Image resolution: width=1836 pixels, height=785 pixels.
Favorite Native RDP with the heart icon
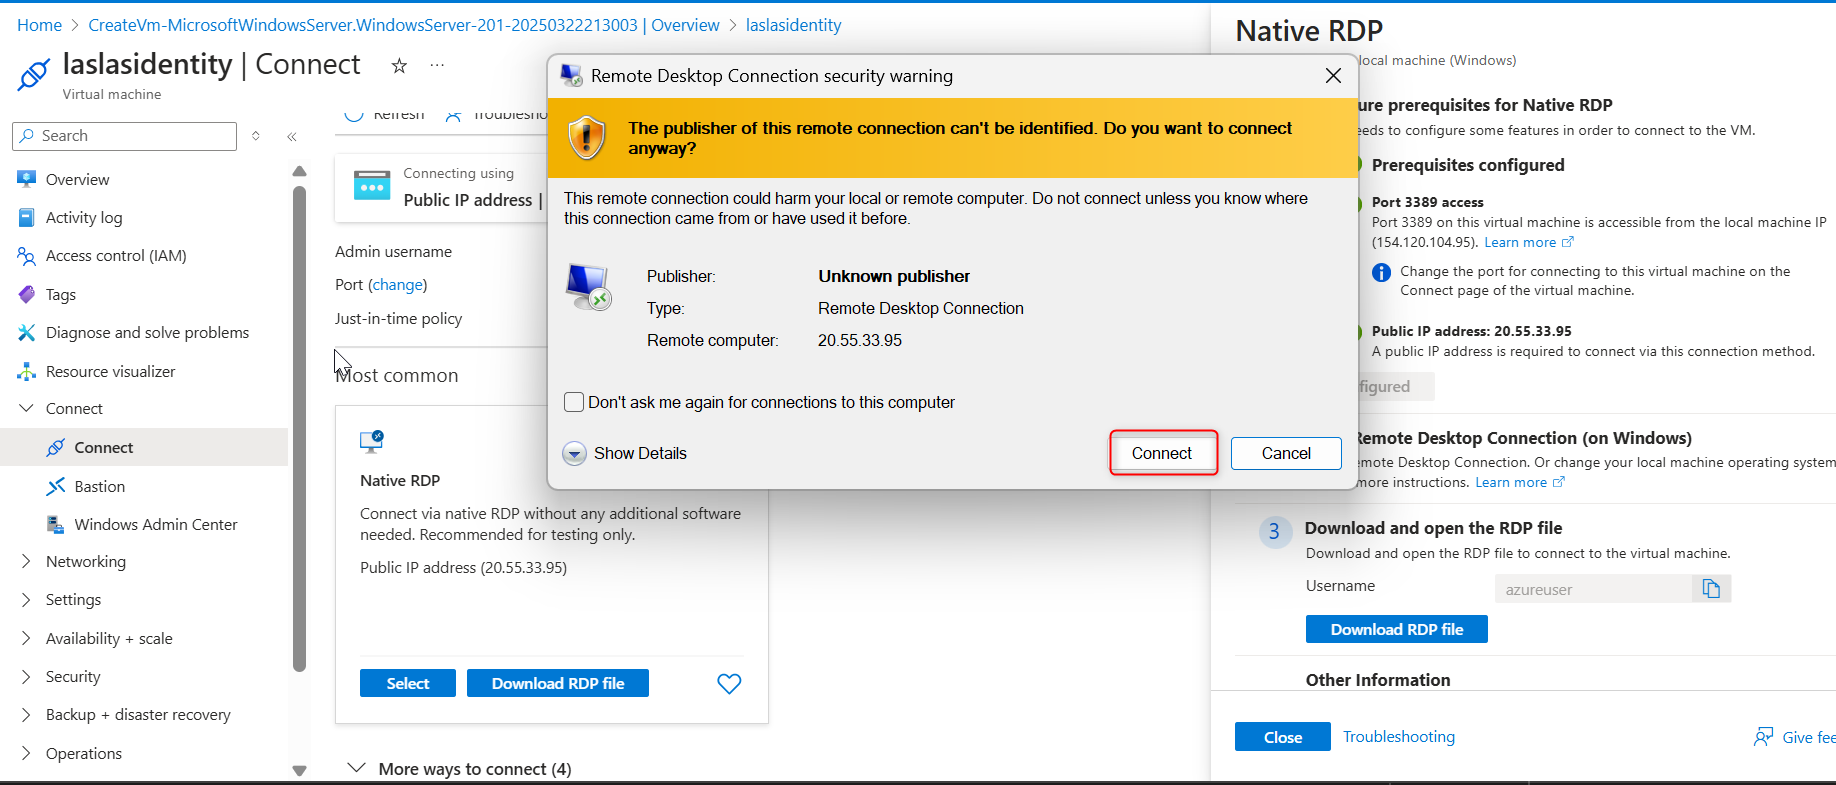730,683
